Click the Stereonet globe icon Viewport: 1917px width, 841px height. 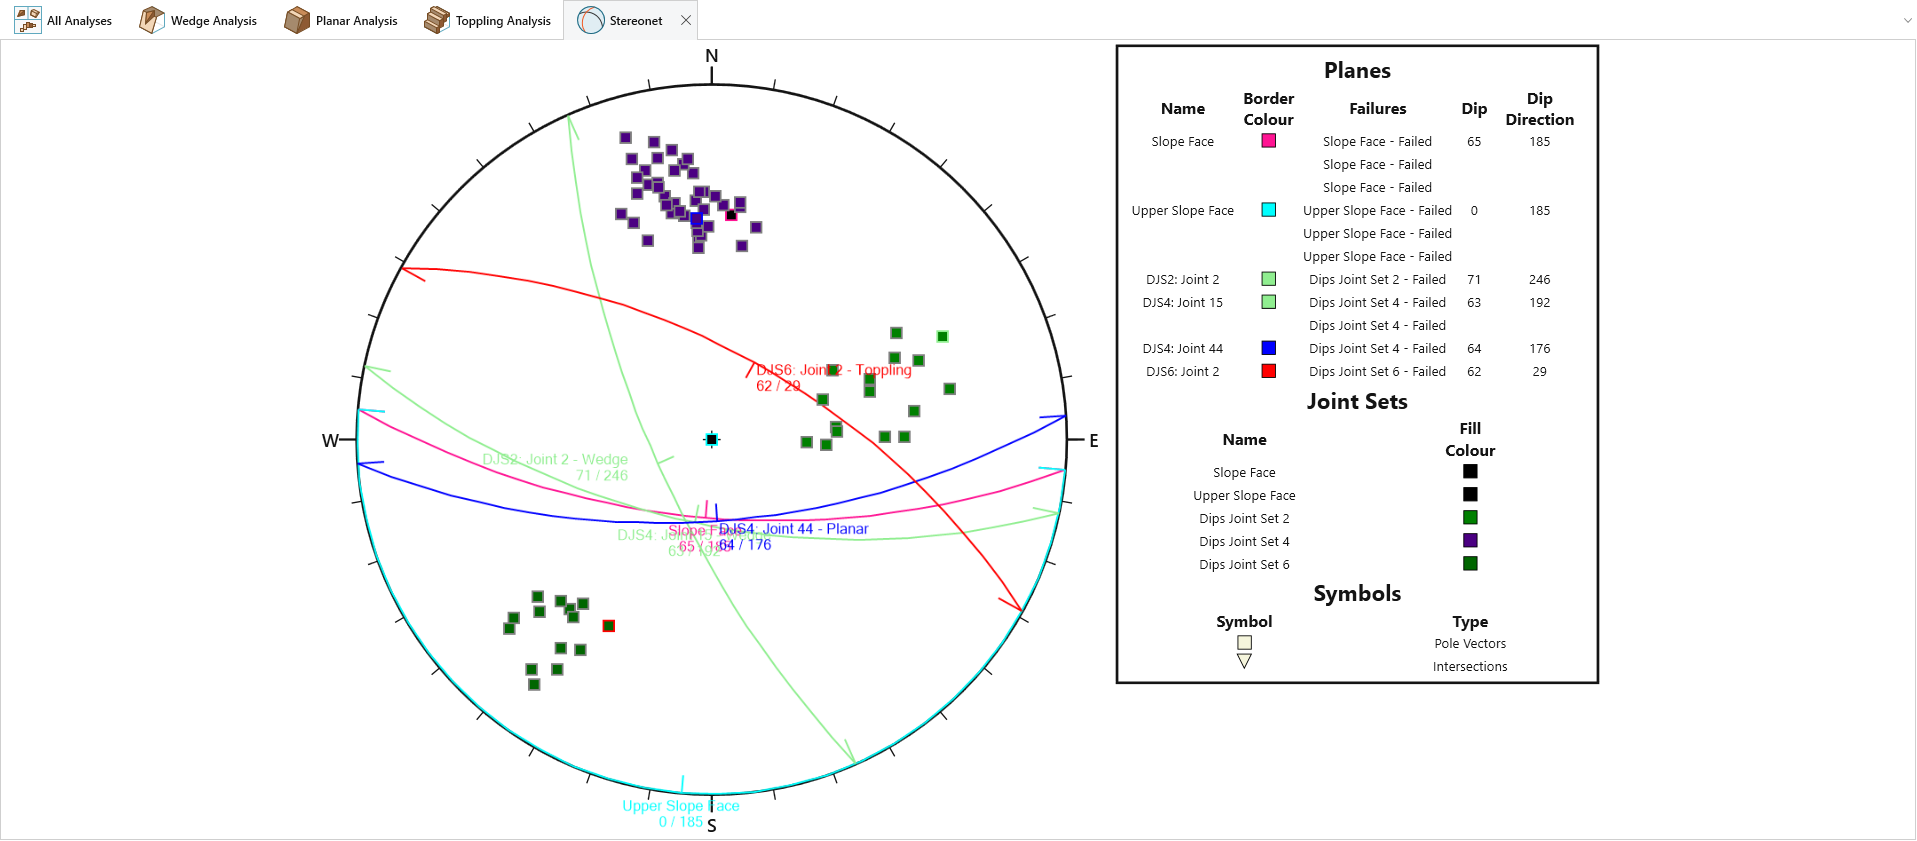coord(591,20)
